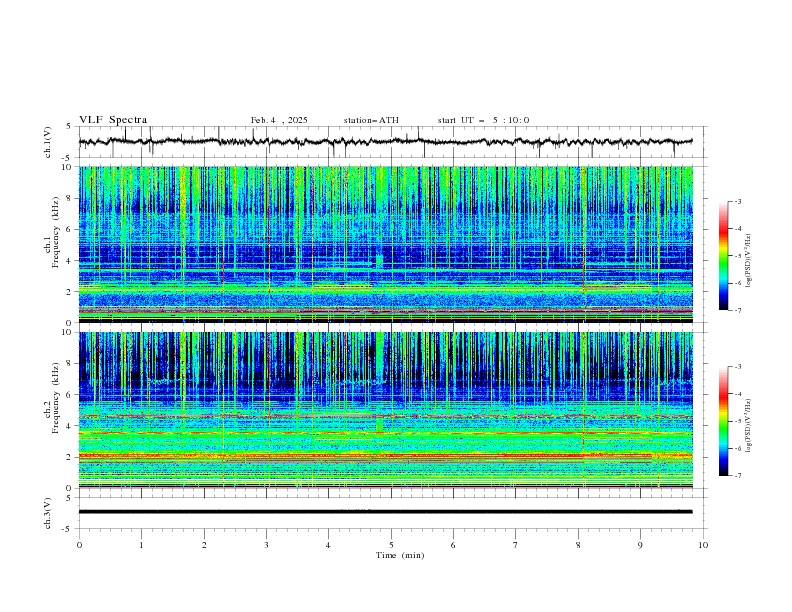792x612 pixels.
Task: Click the "VLF Spectra" plot title
Action: (x=113, y=120)
